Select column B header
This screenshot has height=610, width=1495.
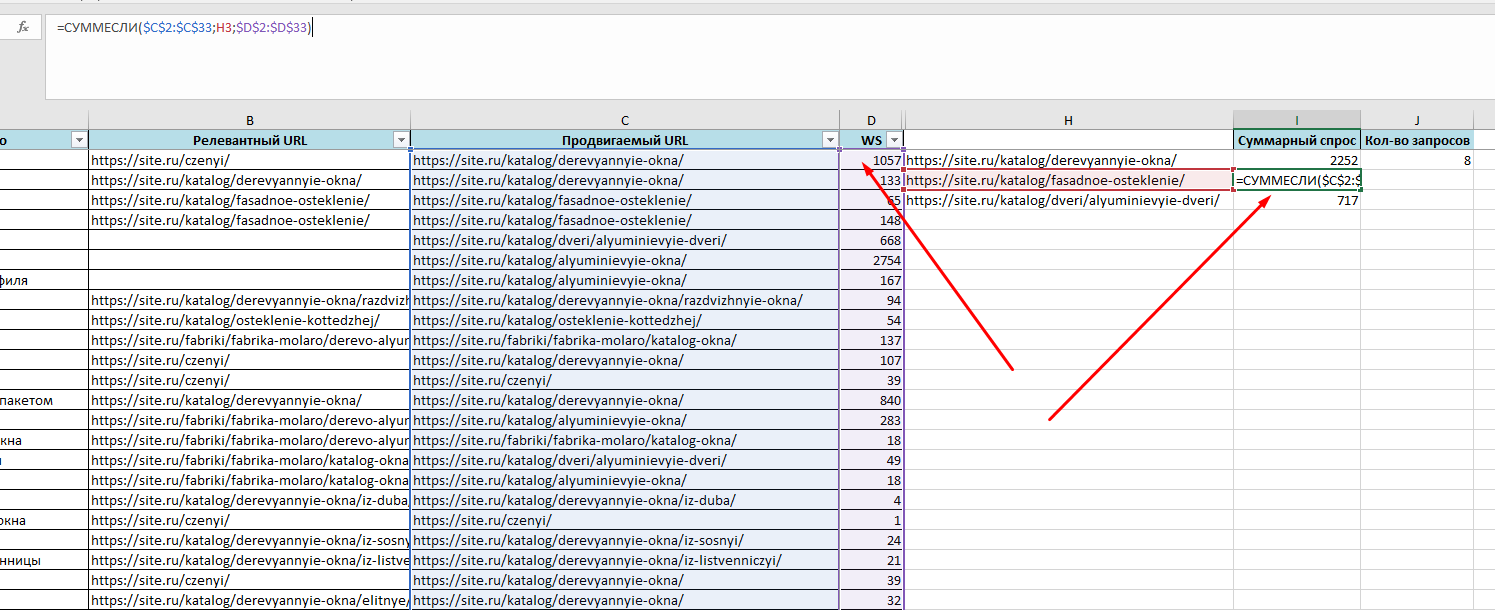click(249, 120)
